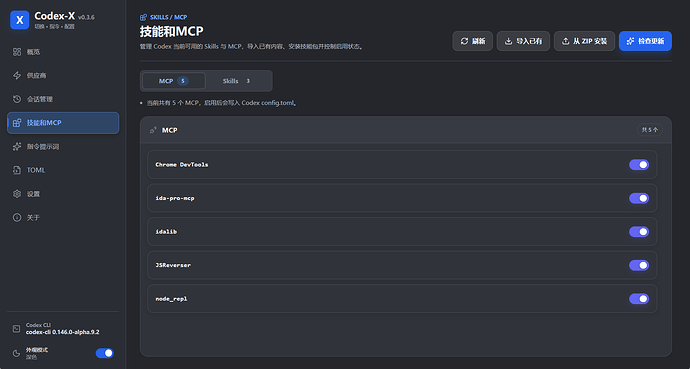Click the 关于 info icon

click(x=17, y=218)
